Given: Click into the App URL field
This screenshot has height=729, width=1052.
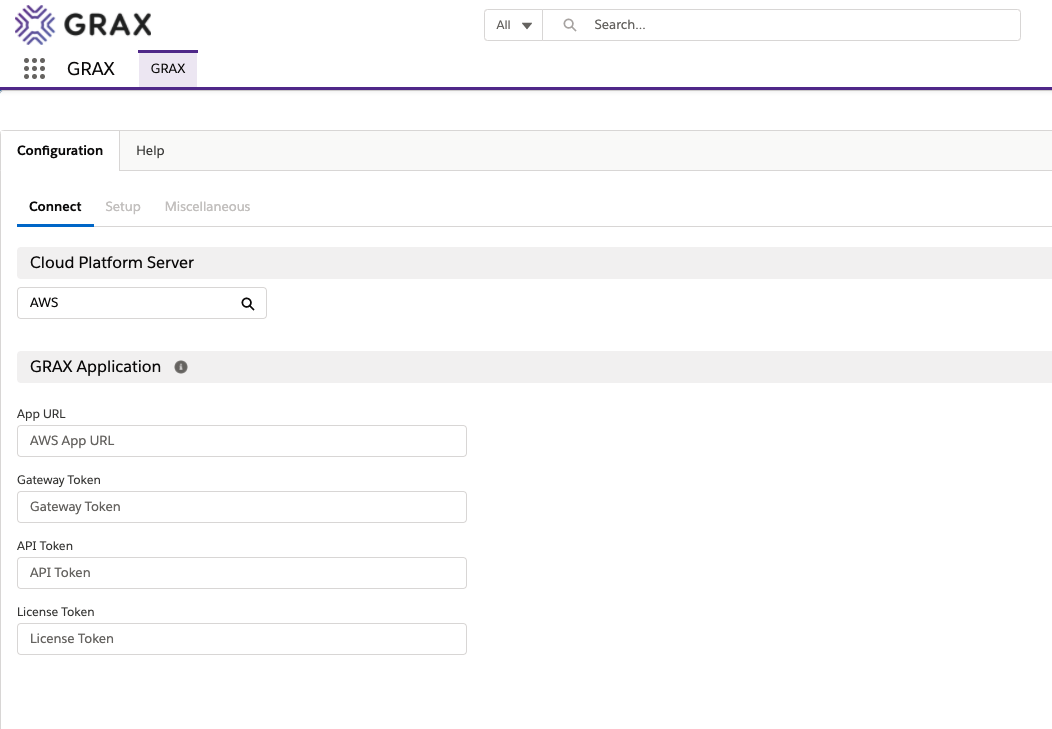Looking at the screenshot, I should [242, 441].
